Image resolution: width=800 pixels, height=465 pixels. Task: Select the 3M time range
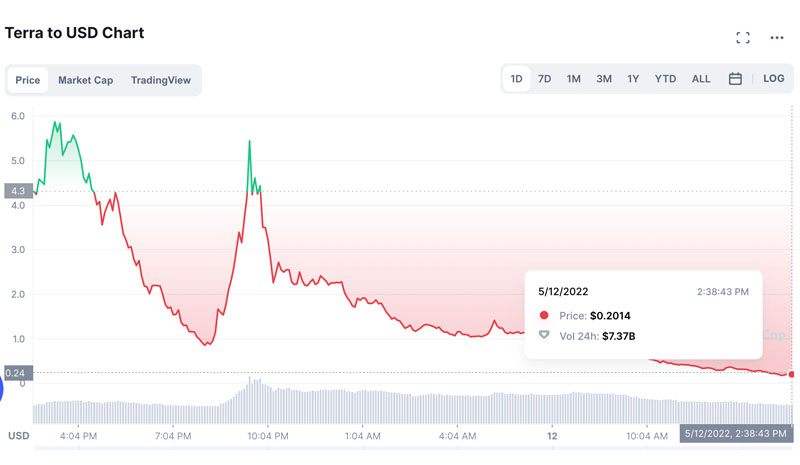(604, 79)
